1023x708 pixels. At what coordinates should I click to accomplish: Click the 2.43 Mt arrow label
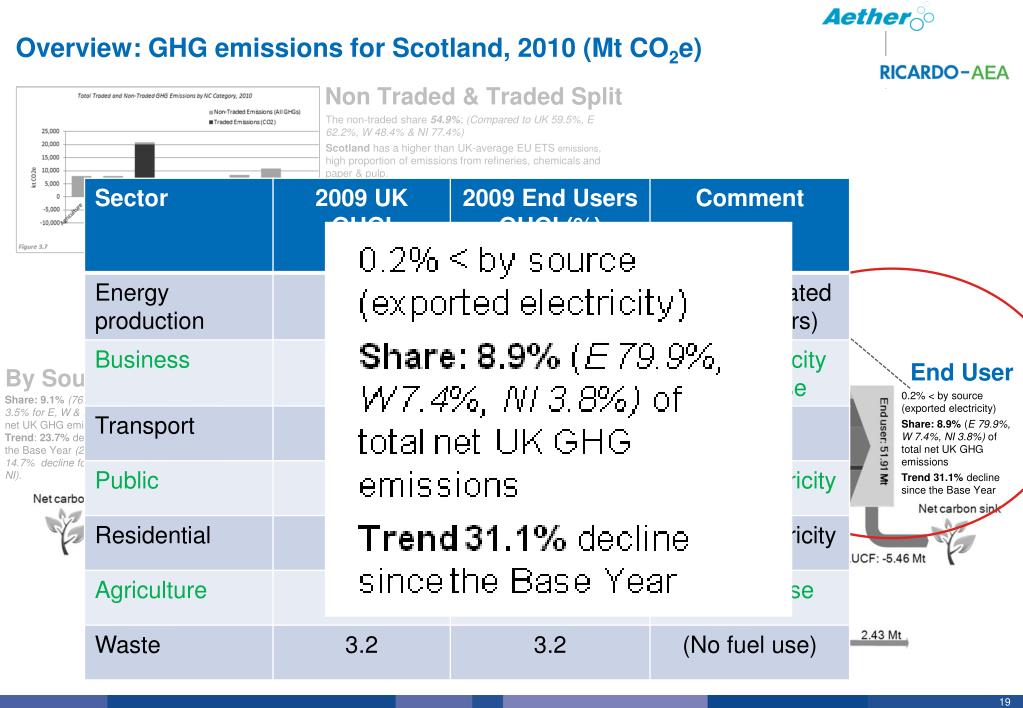pyautogui.click(x=881, y=635)
